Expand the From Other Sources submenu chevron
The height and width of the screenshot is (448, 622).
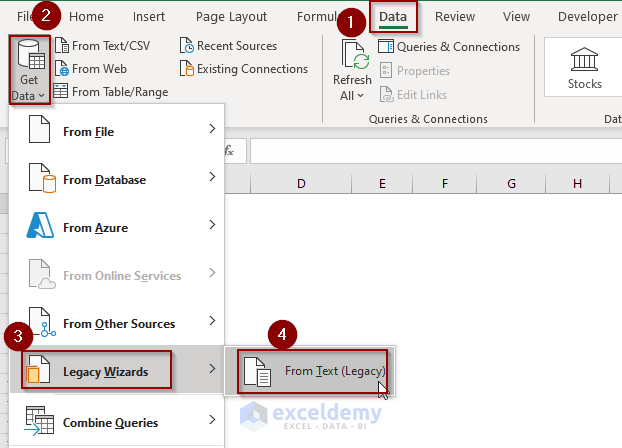pyautogui.click(x=212, y=321)
